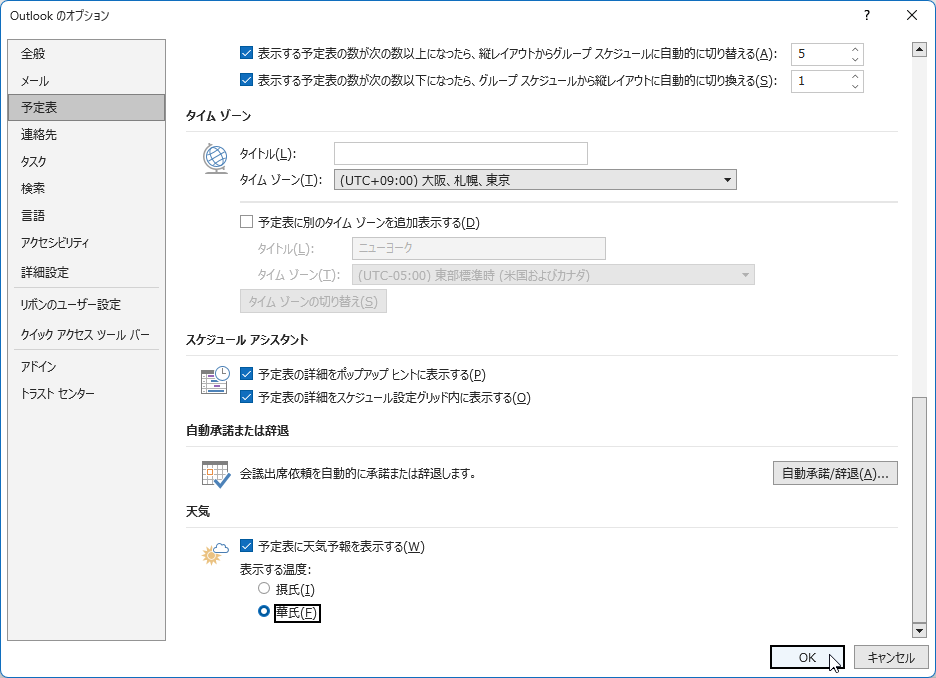This screenshot has height=678, width=936.
Task: Confirm settings with the OK button
Action: pyautogui.click(x=807, y=657)
